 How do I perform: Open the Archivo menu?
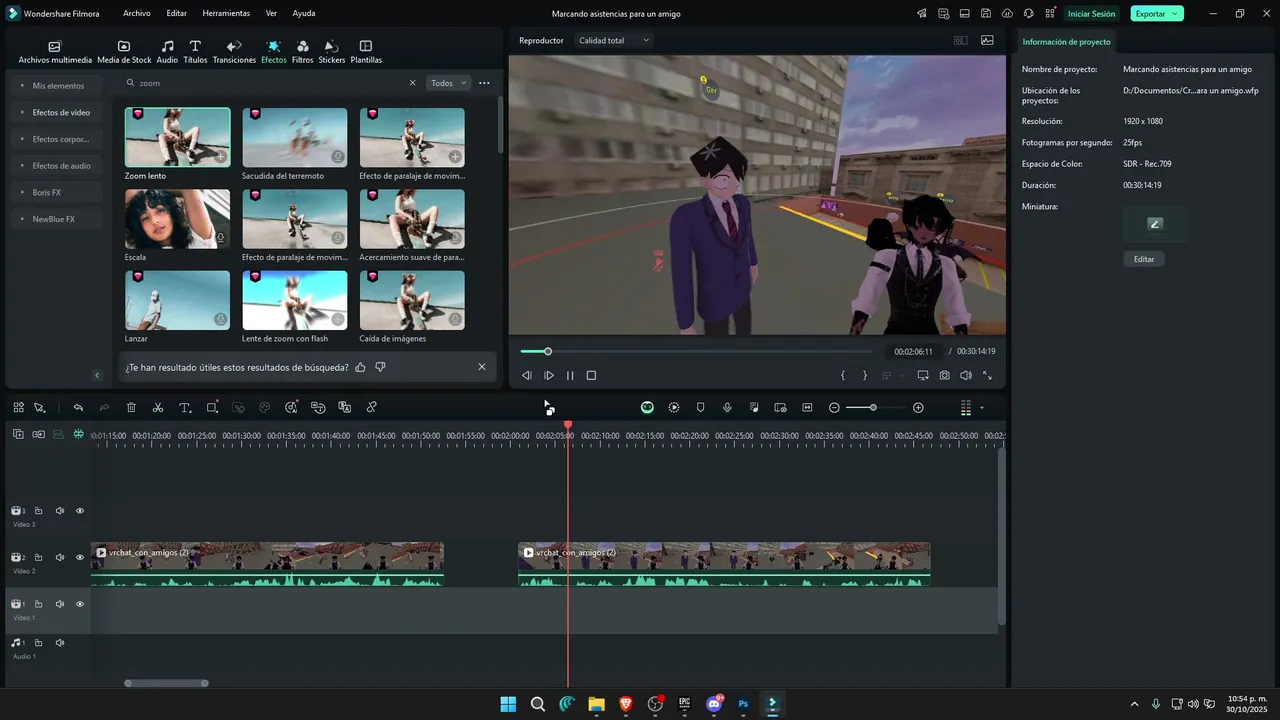137,14
